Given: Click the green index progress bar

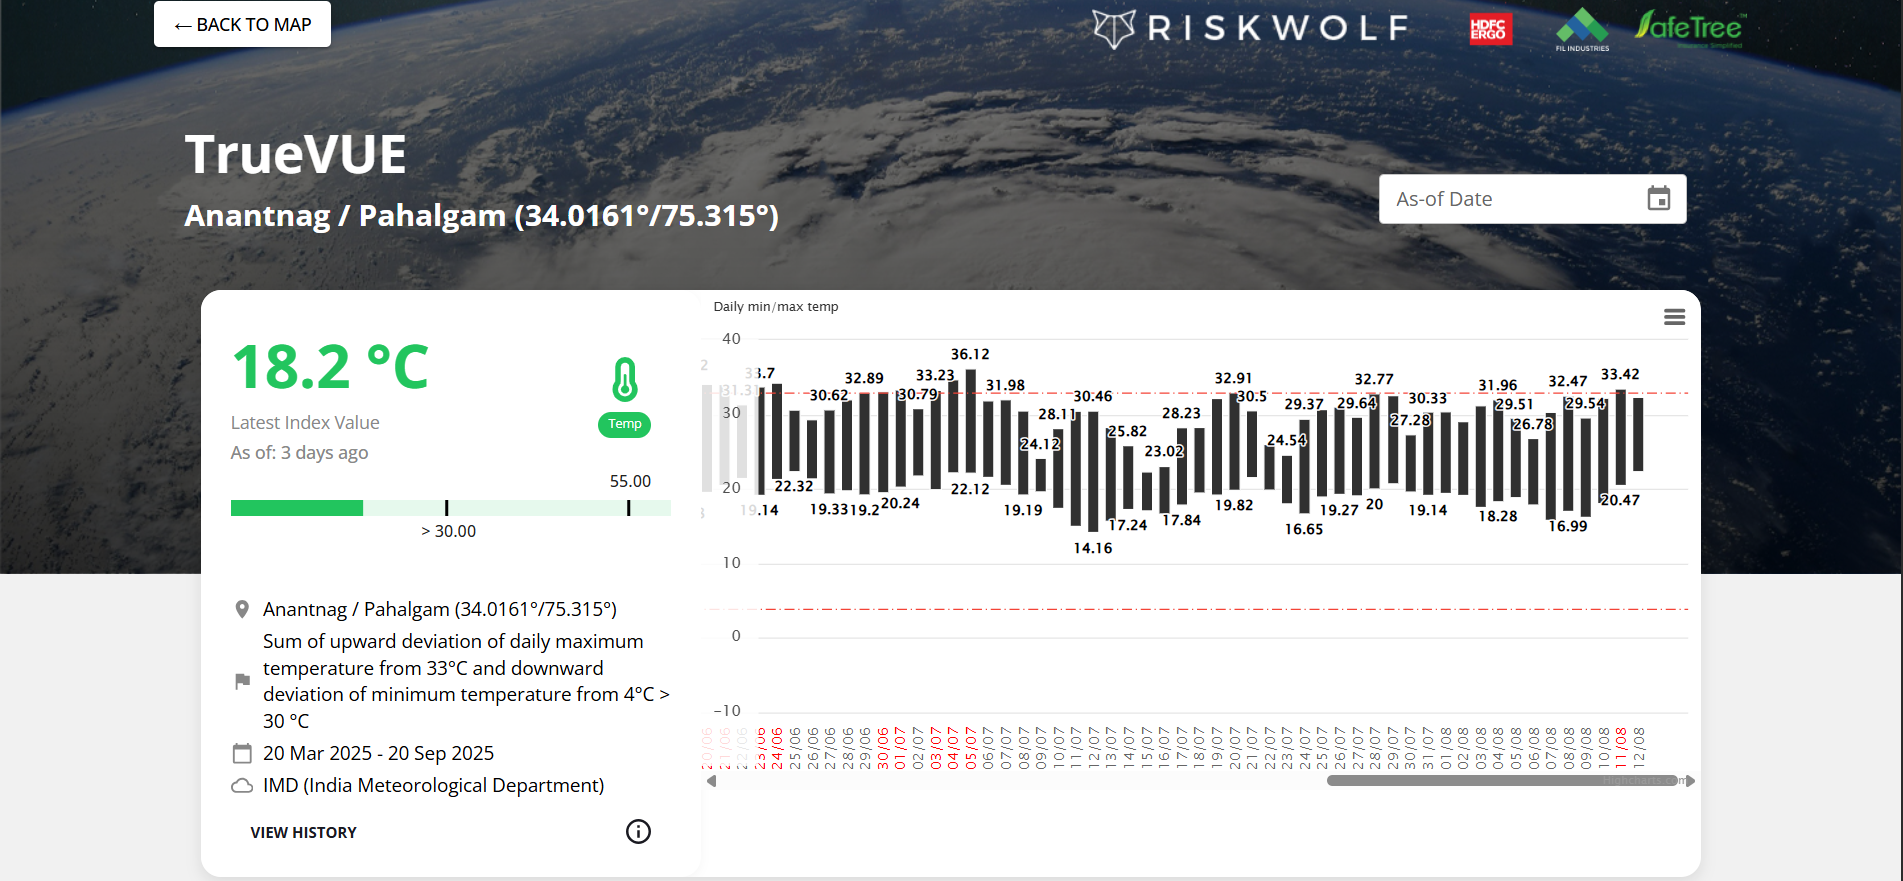Looking at the screenshot, I should (x=297, y=508).
